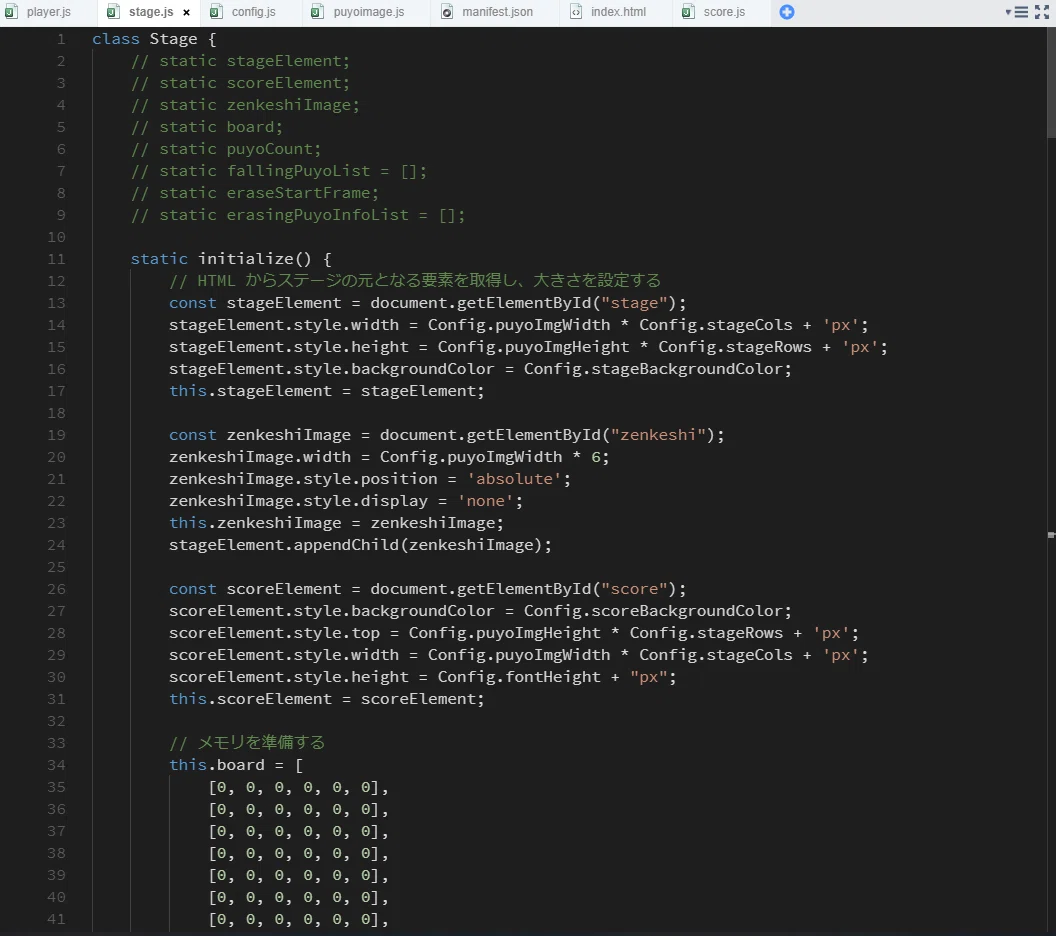Click the Japanese comment on line 12
The image size is (1056, 936).
tap(415, 281)
